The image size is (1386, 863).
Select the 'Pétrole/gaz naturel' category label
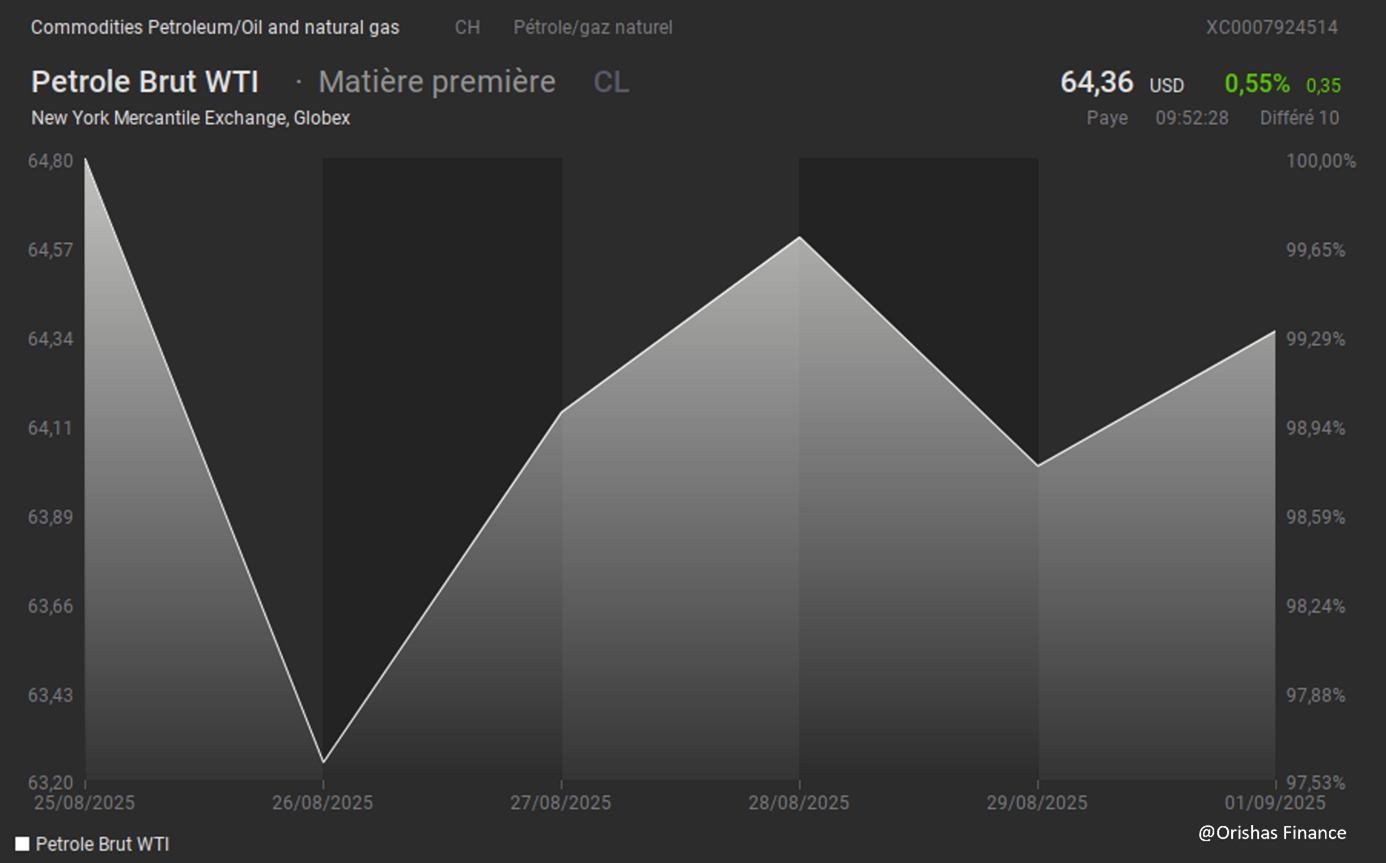click(x=592, y=27)
